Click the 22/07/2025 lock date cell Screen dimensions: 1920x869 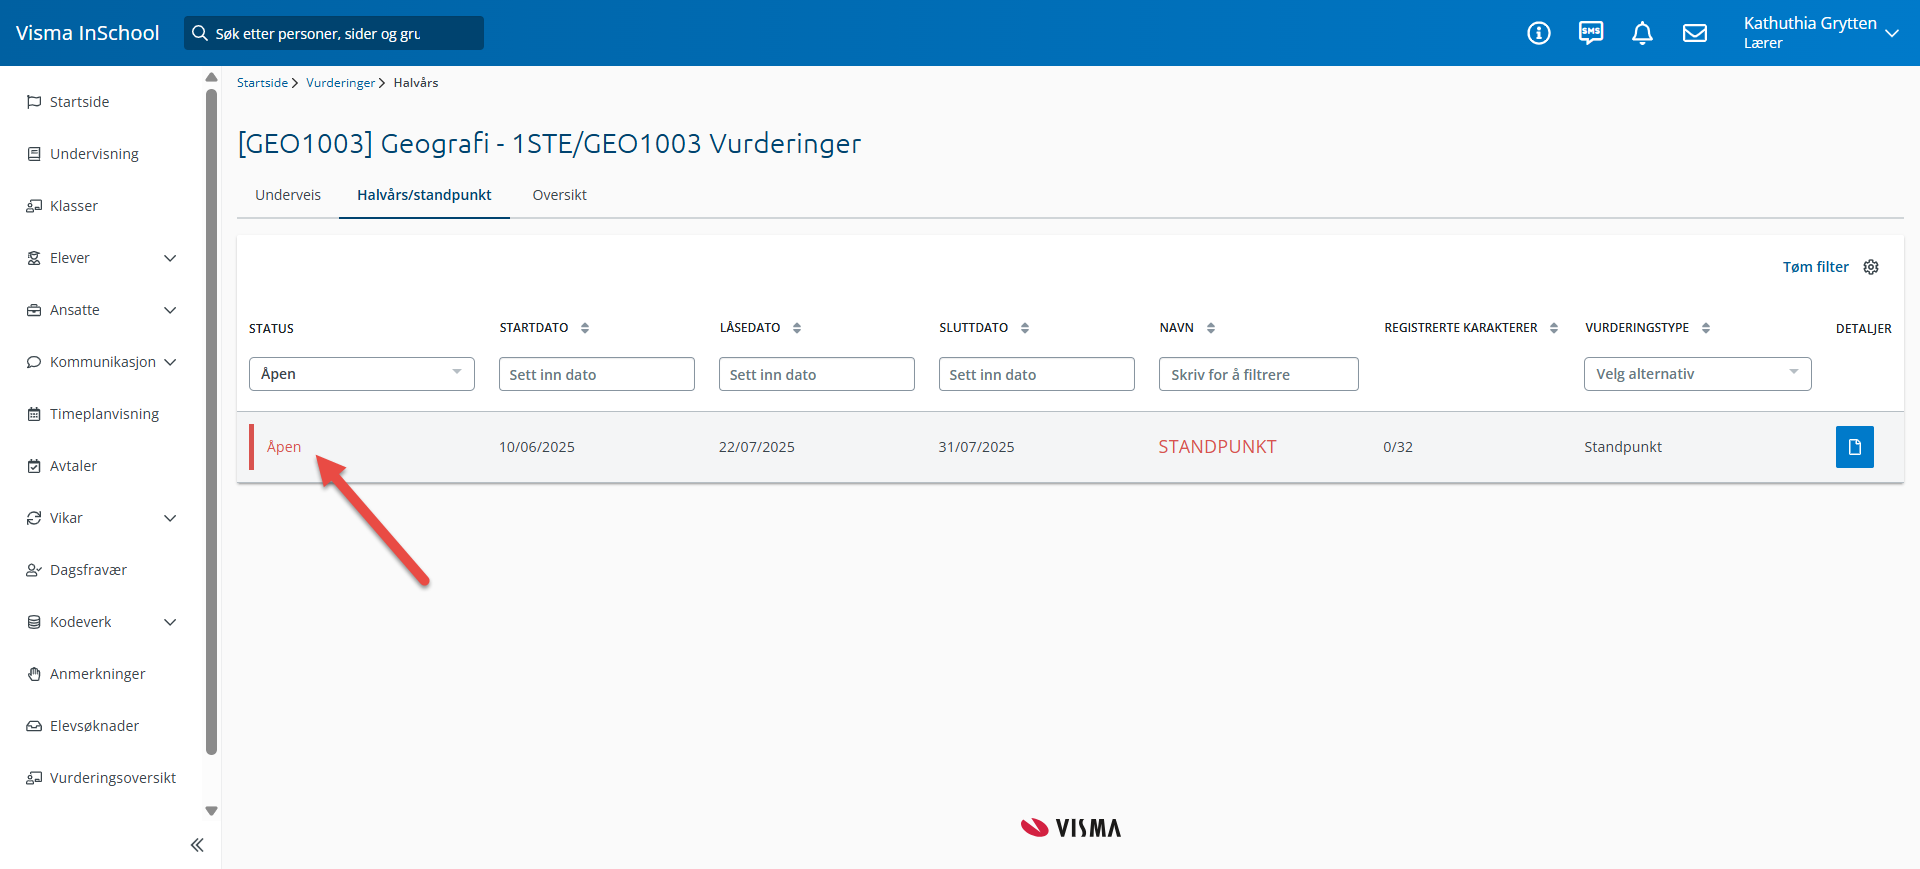(x=757, y=447)
